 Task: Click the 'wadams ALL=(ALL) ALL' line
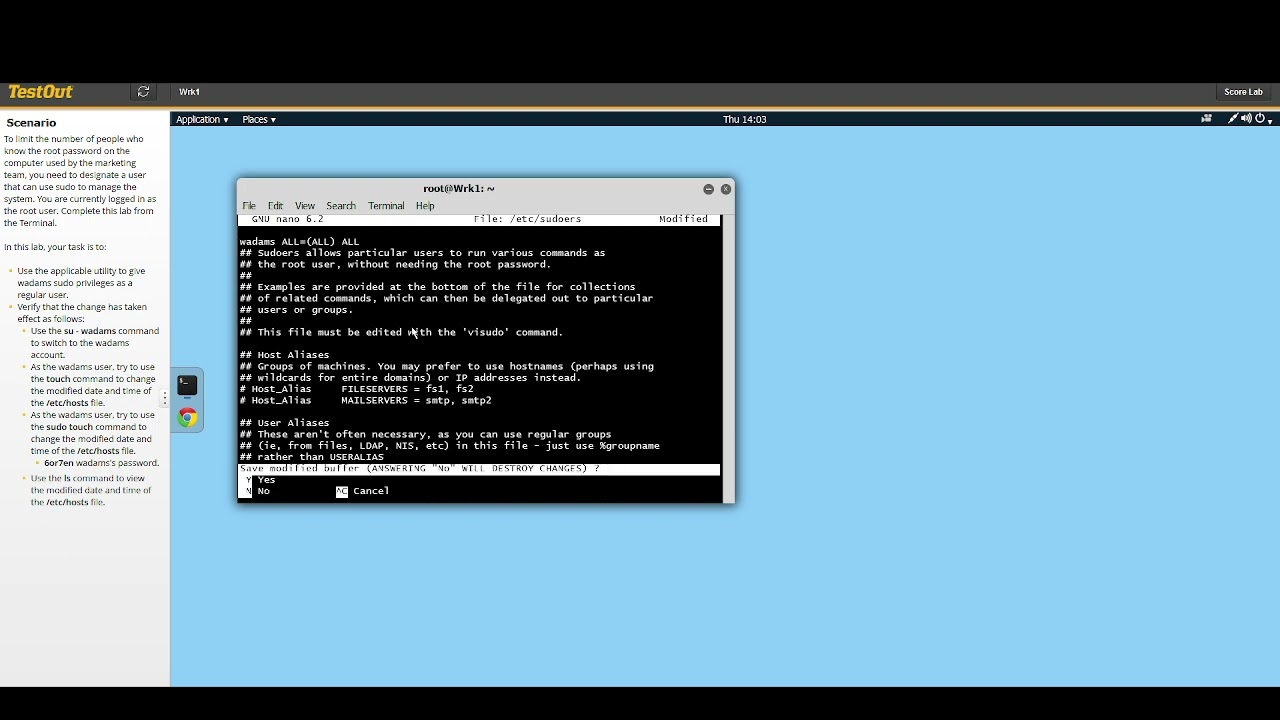coord(299,242)
